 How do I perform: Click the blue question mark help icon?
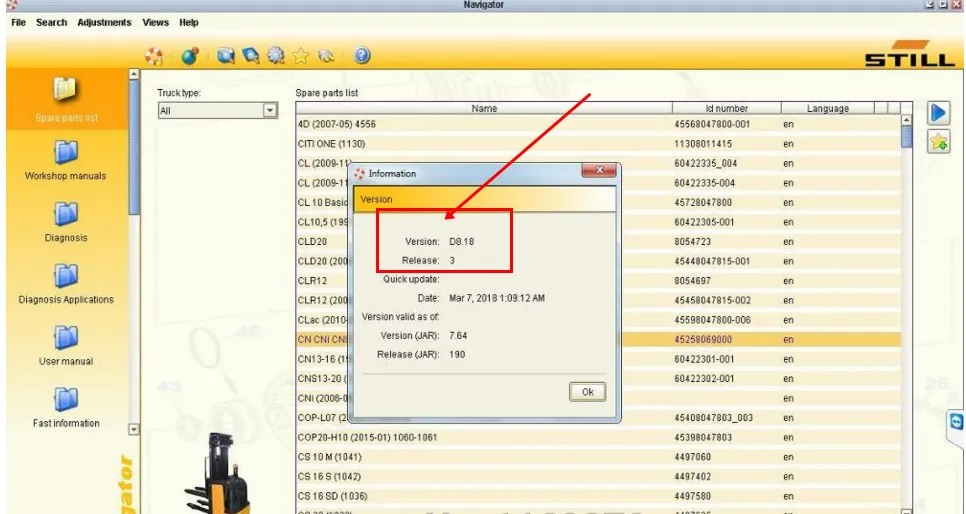362,55
